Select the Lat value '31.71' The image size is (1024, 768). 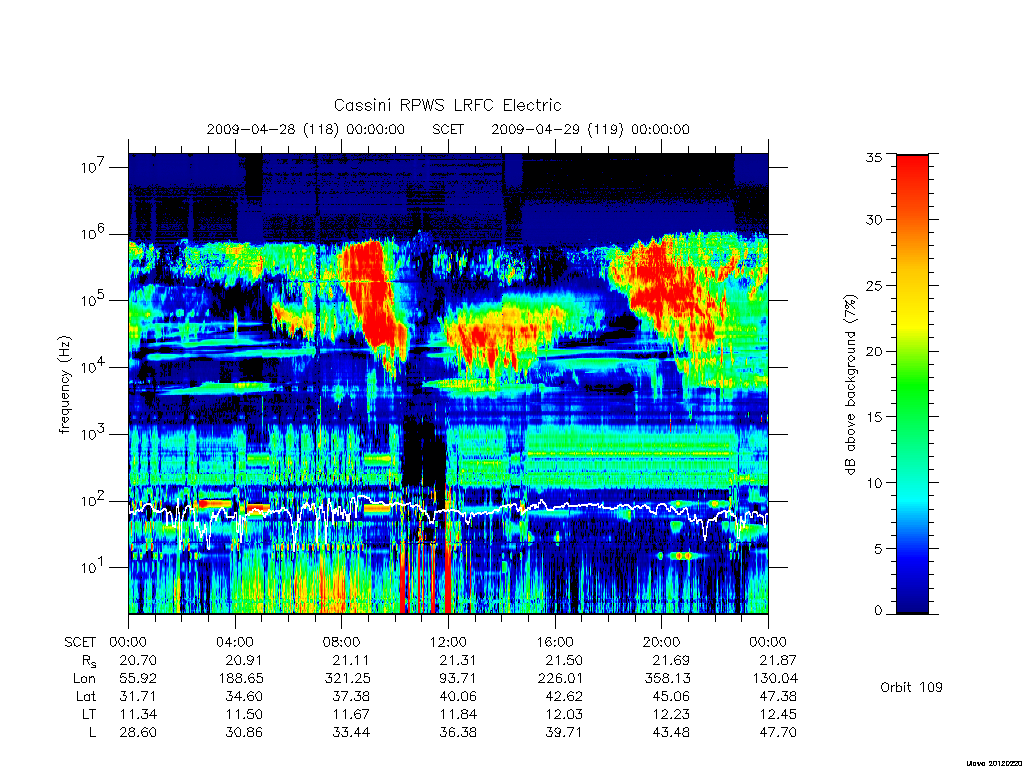138,696
